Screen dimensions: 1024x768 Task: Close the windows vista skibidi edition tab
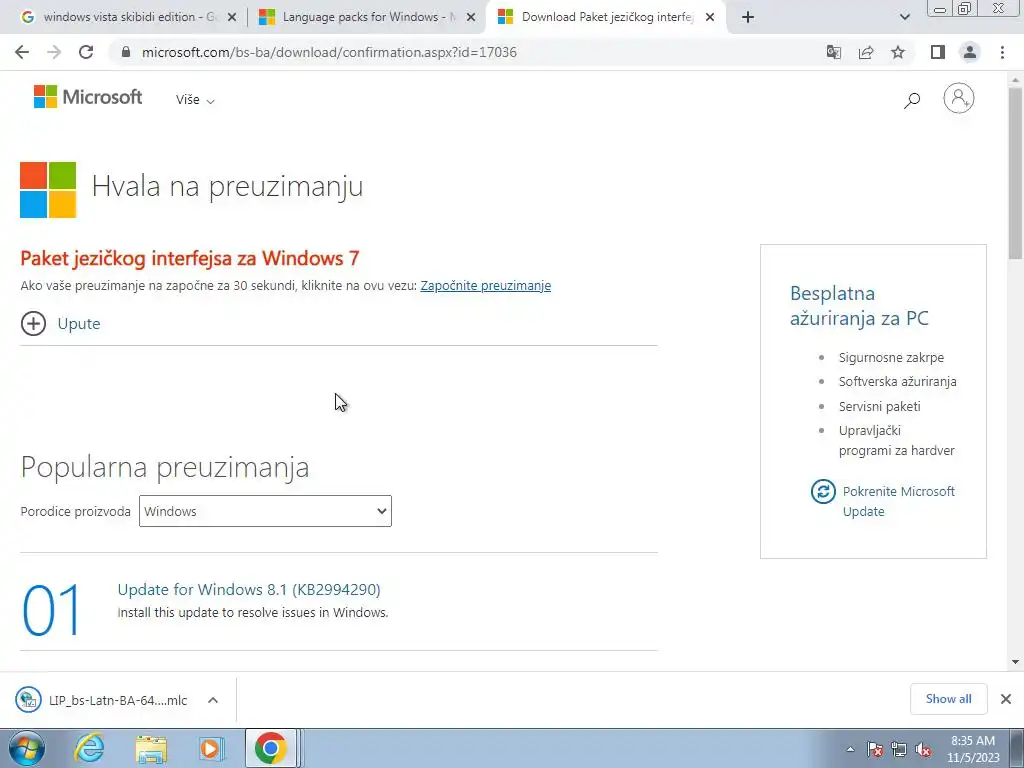[x=231, y=18]
